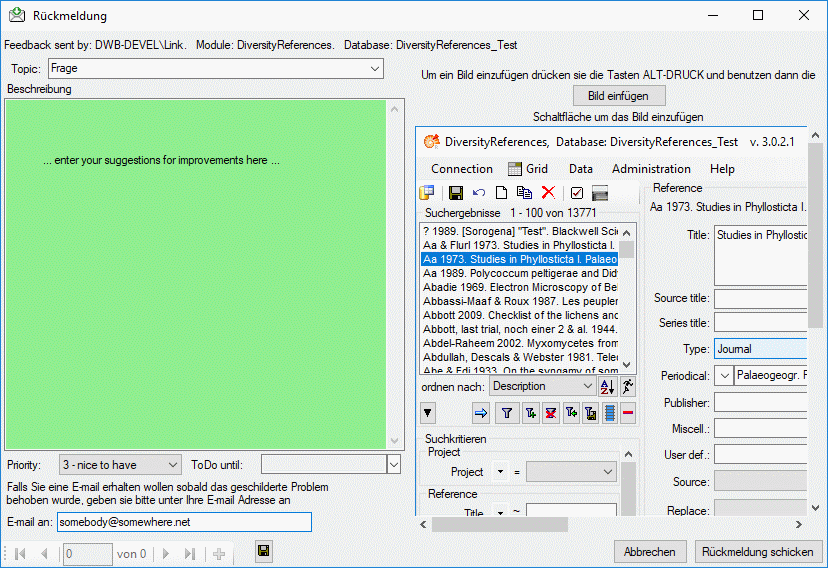Click the running man icon
This screenshot has width=828, height=568.
point(627,386)
